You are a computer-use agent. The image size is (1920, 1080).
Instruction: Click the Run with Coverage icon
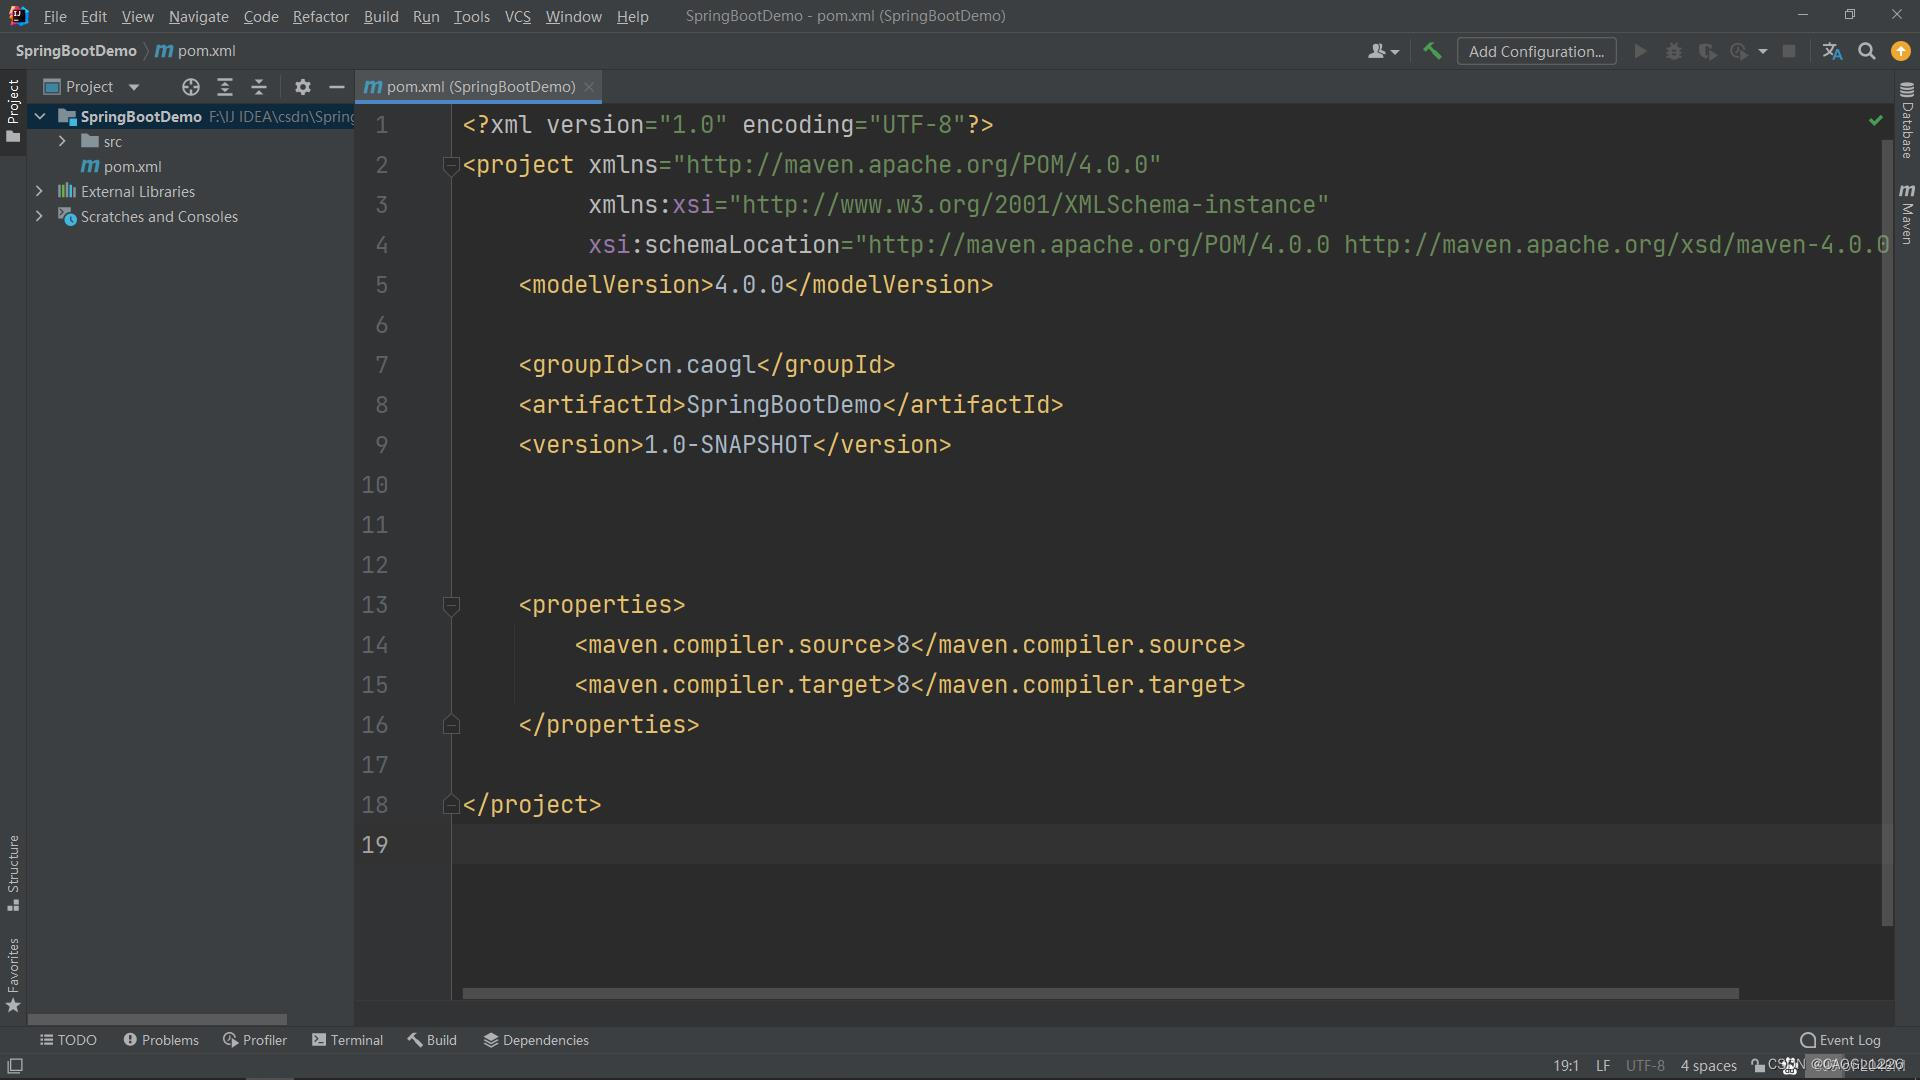[x=1707, y=51]
